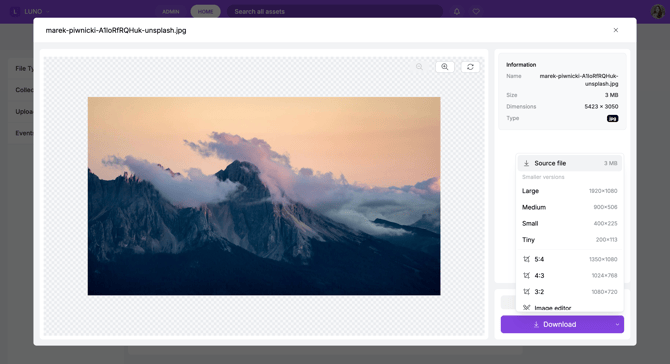Screen dimensions: 670x364
Task: Open the user avatar menu
Action: pos(658,12)
